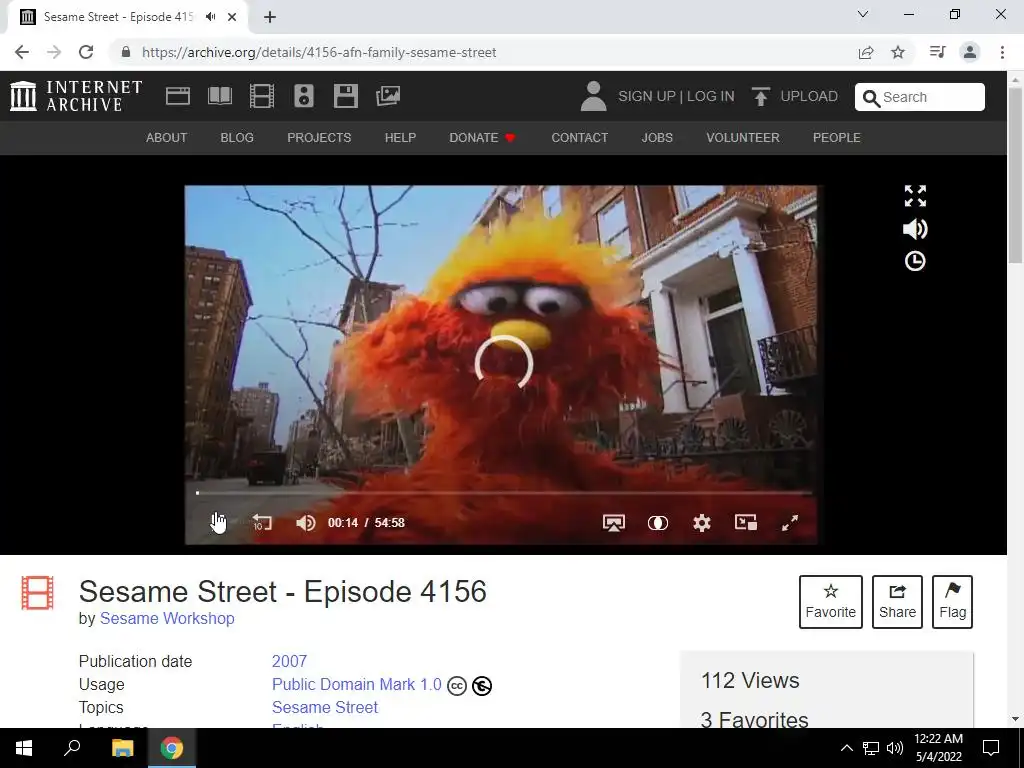Open the Windows Start menu
The image size is (1024, 768).
pos(24,748)
